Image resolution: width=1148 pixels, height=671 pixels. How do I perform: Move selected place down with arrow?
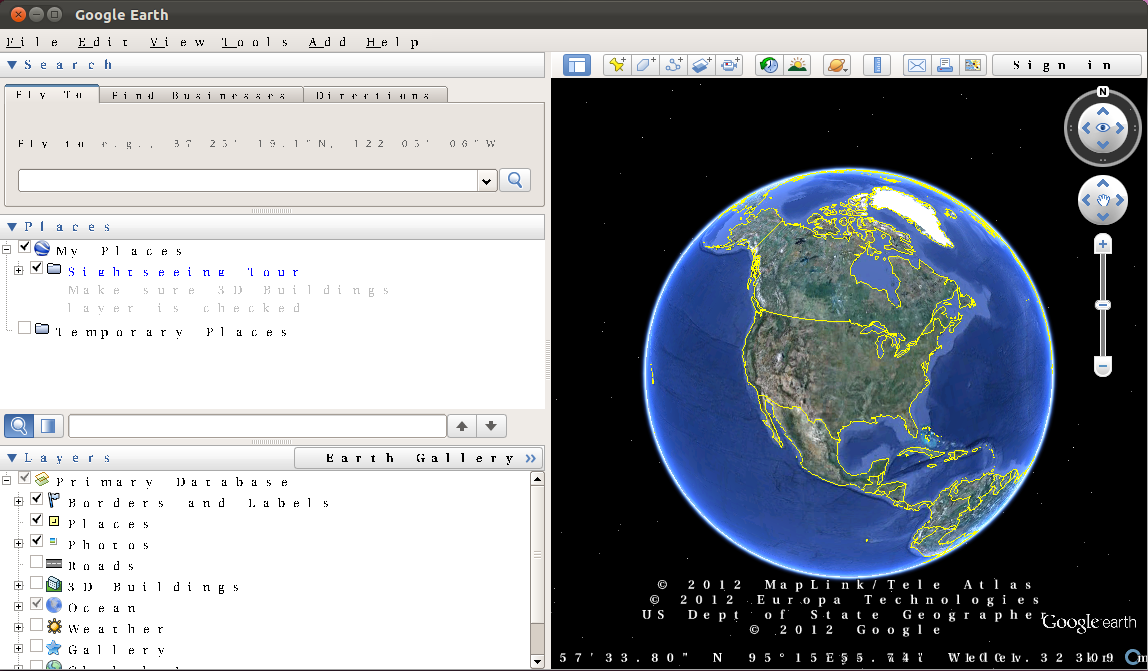491,426
